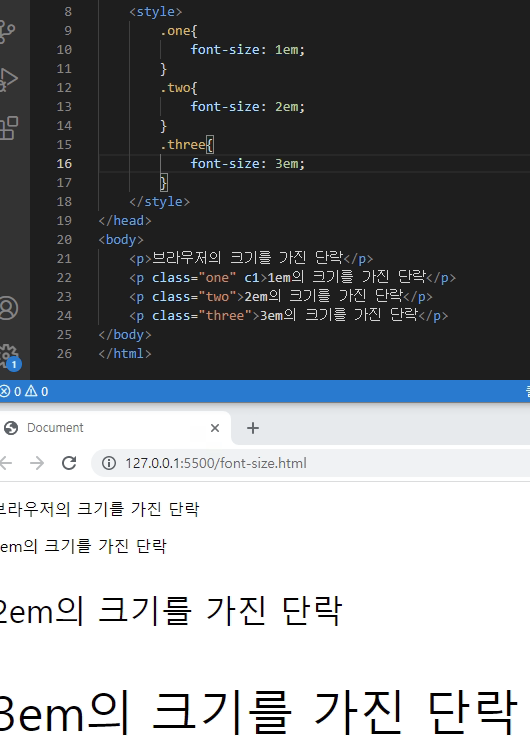Click the opening body tag

point(121,240)
